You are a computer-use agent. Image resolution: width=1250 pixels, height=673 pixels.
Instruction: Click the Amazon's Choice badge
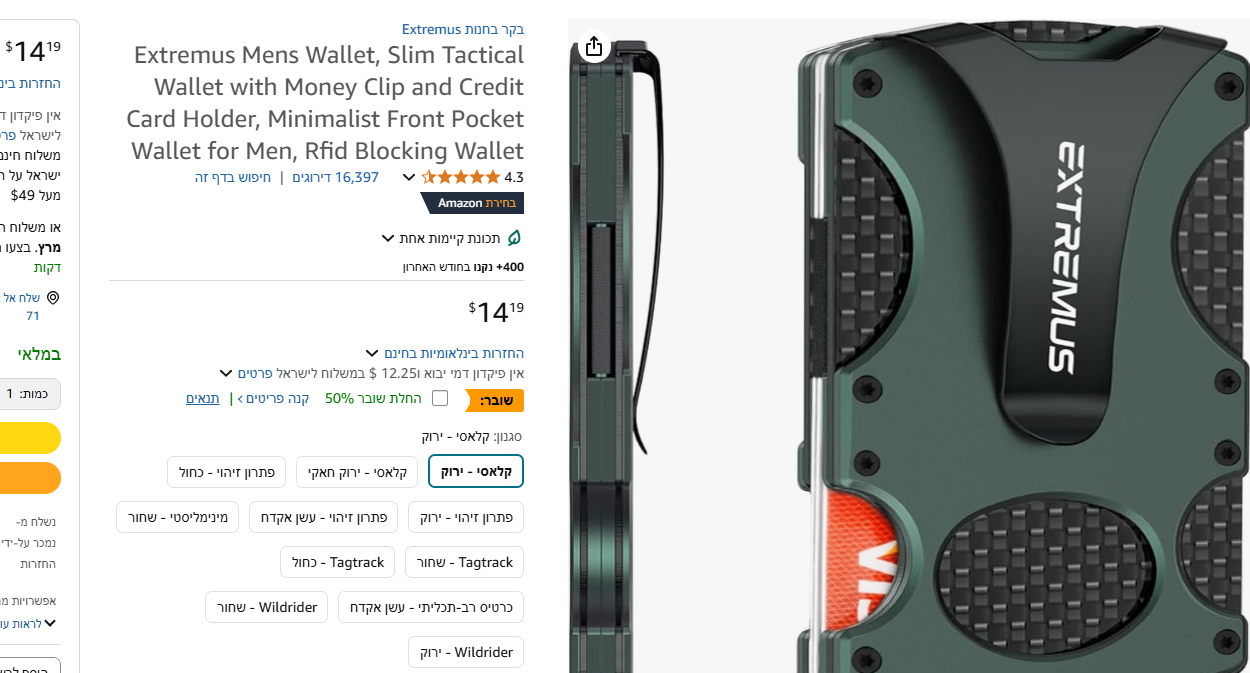(x=472, y=203)
